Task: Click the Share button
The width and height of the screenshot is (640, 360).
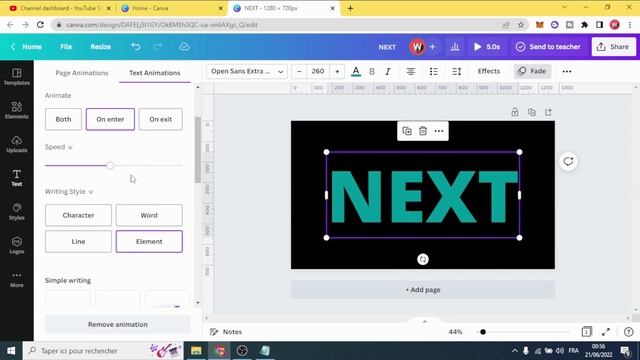Action: point(613,47)
